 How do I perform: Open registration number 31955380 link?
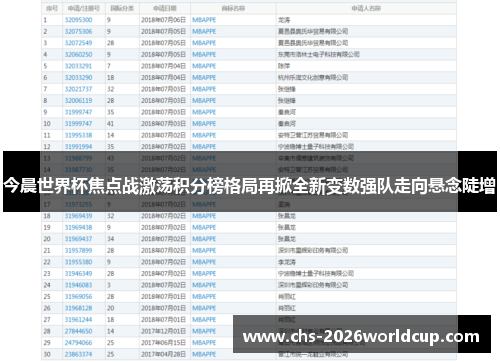[x=78, y=262]
